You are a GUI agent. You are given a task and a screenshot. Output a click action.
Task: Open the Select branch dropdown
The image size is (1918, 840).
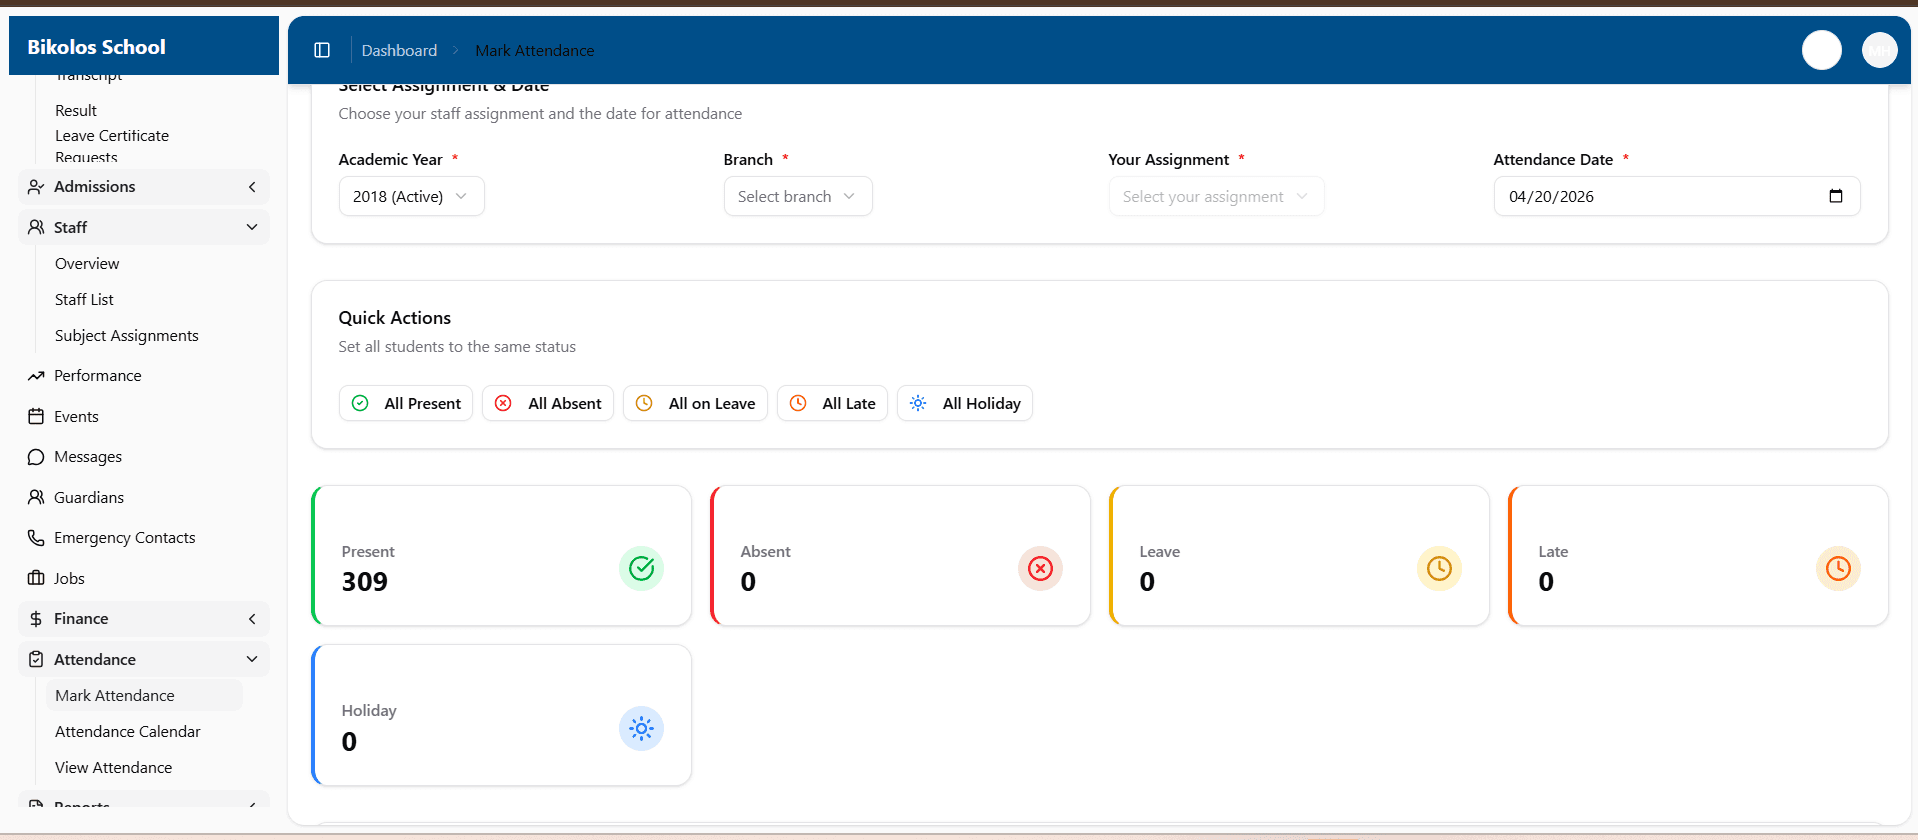click(797, 196)
